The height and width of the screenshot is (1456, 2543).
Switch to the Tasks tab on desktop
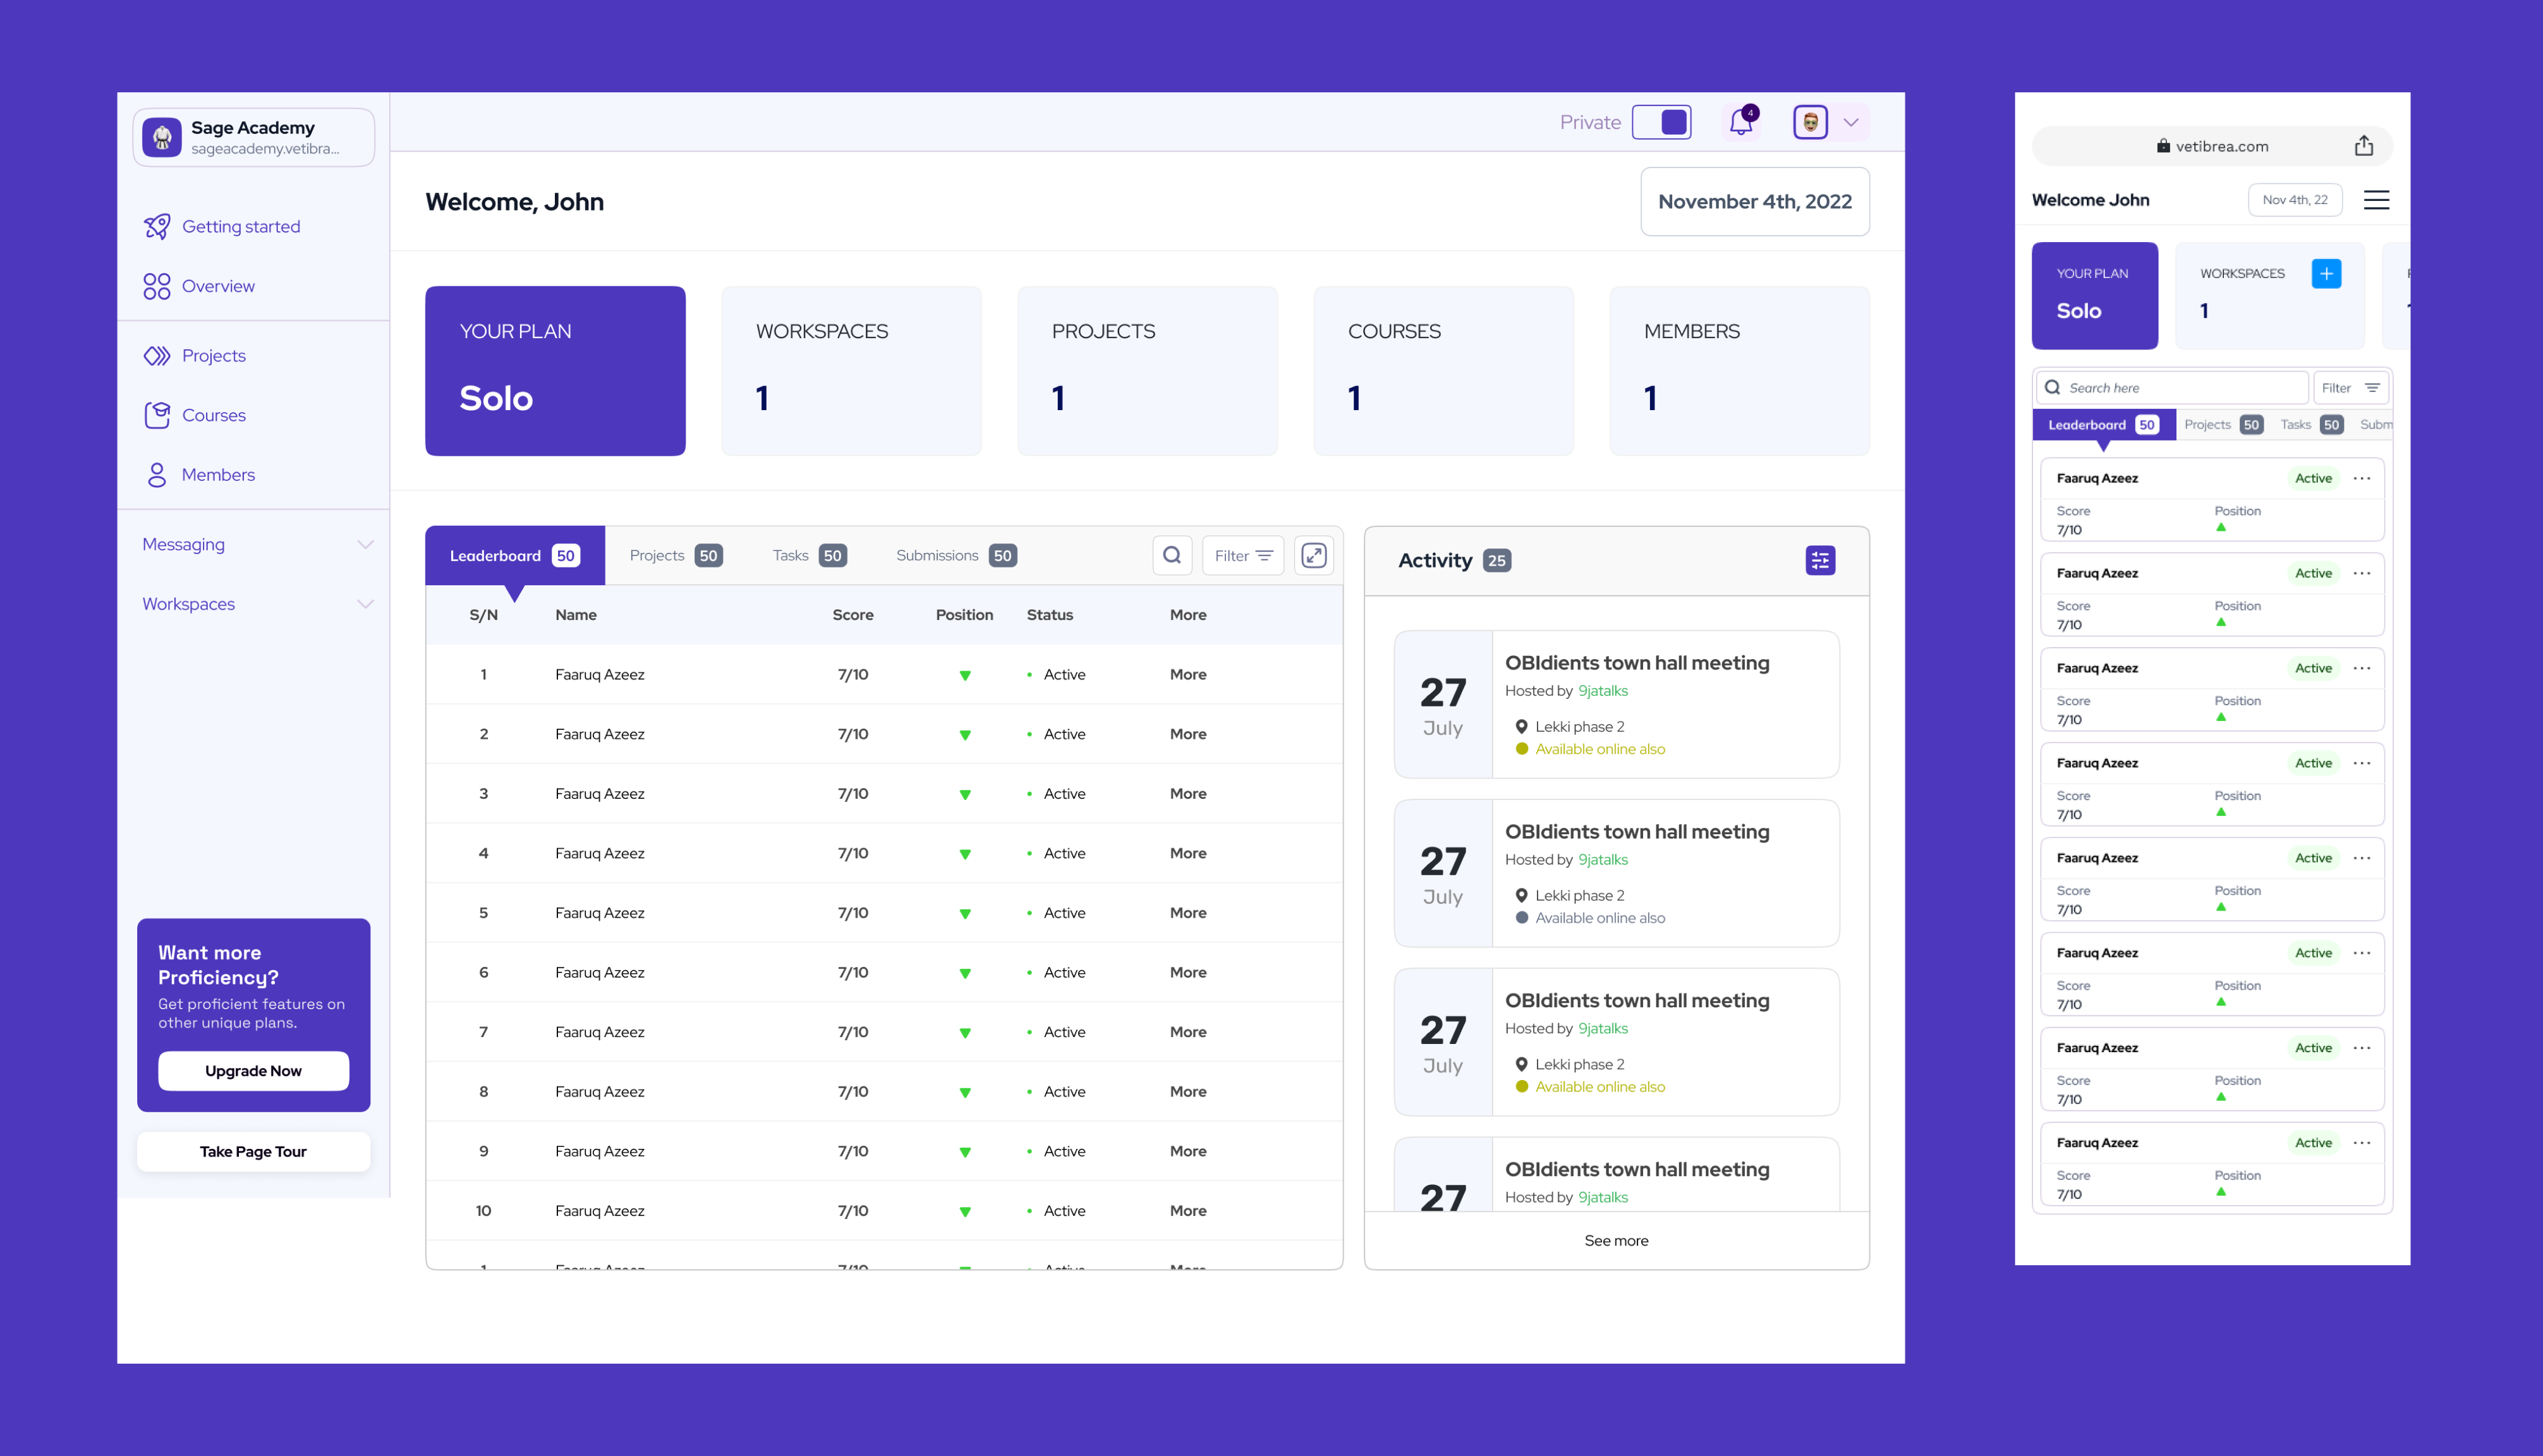click(809, 556)
